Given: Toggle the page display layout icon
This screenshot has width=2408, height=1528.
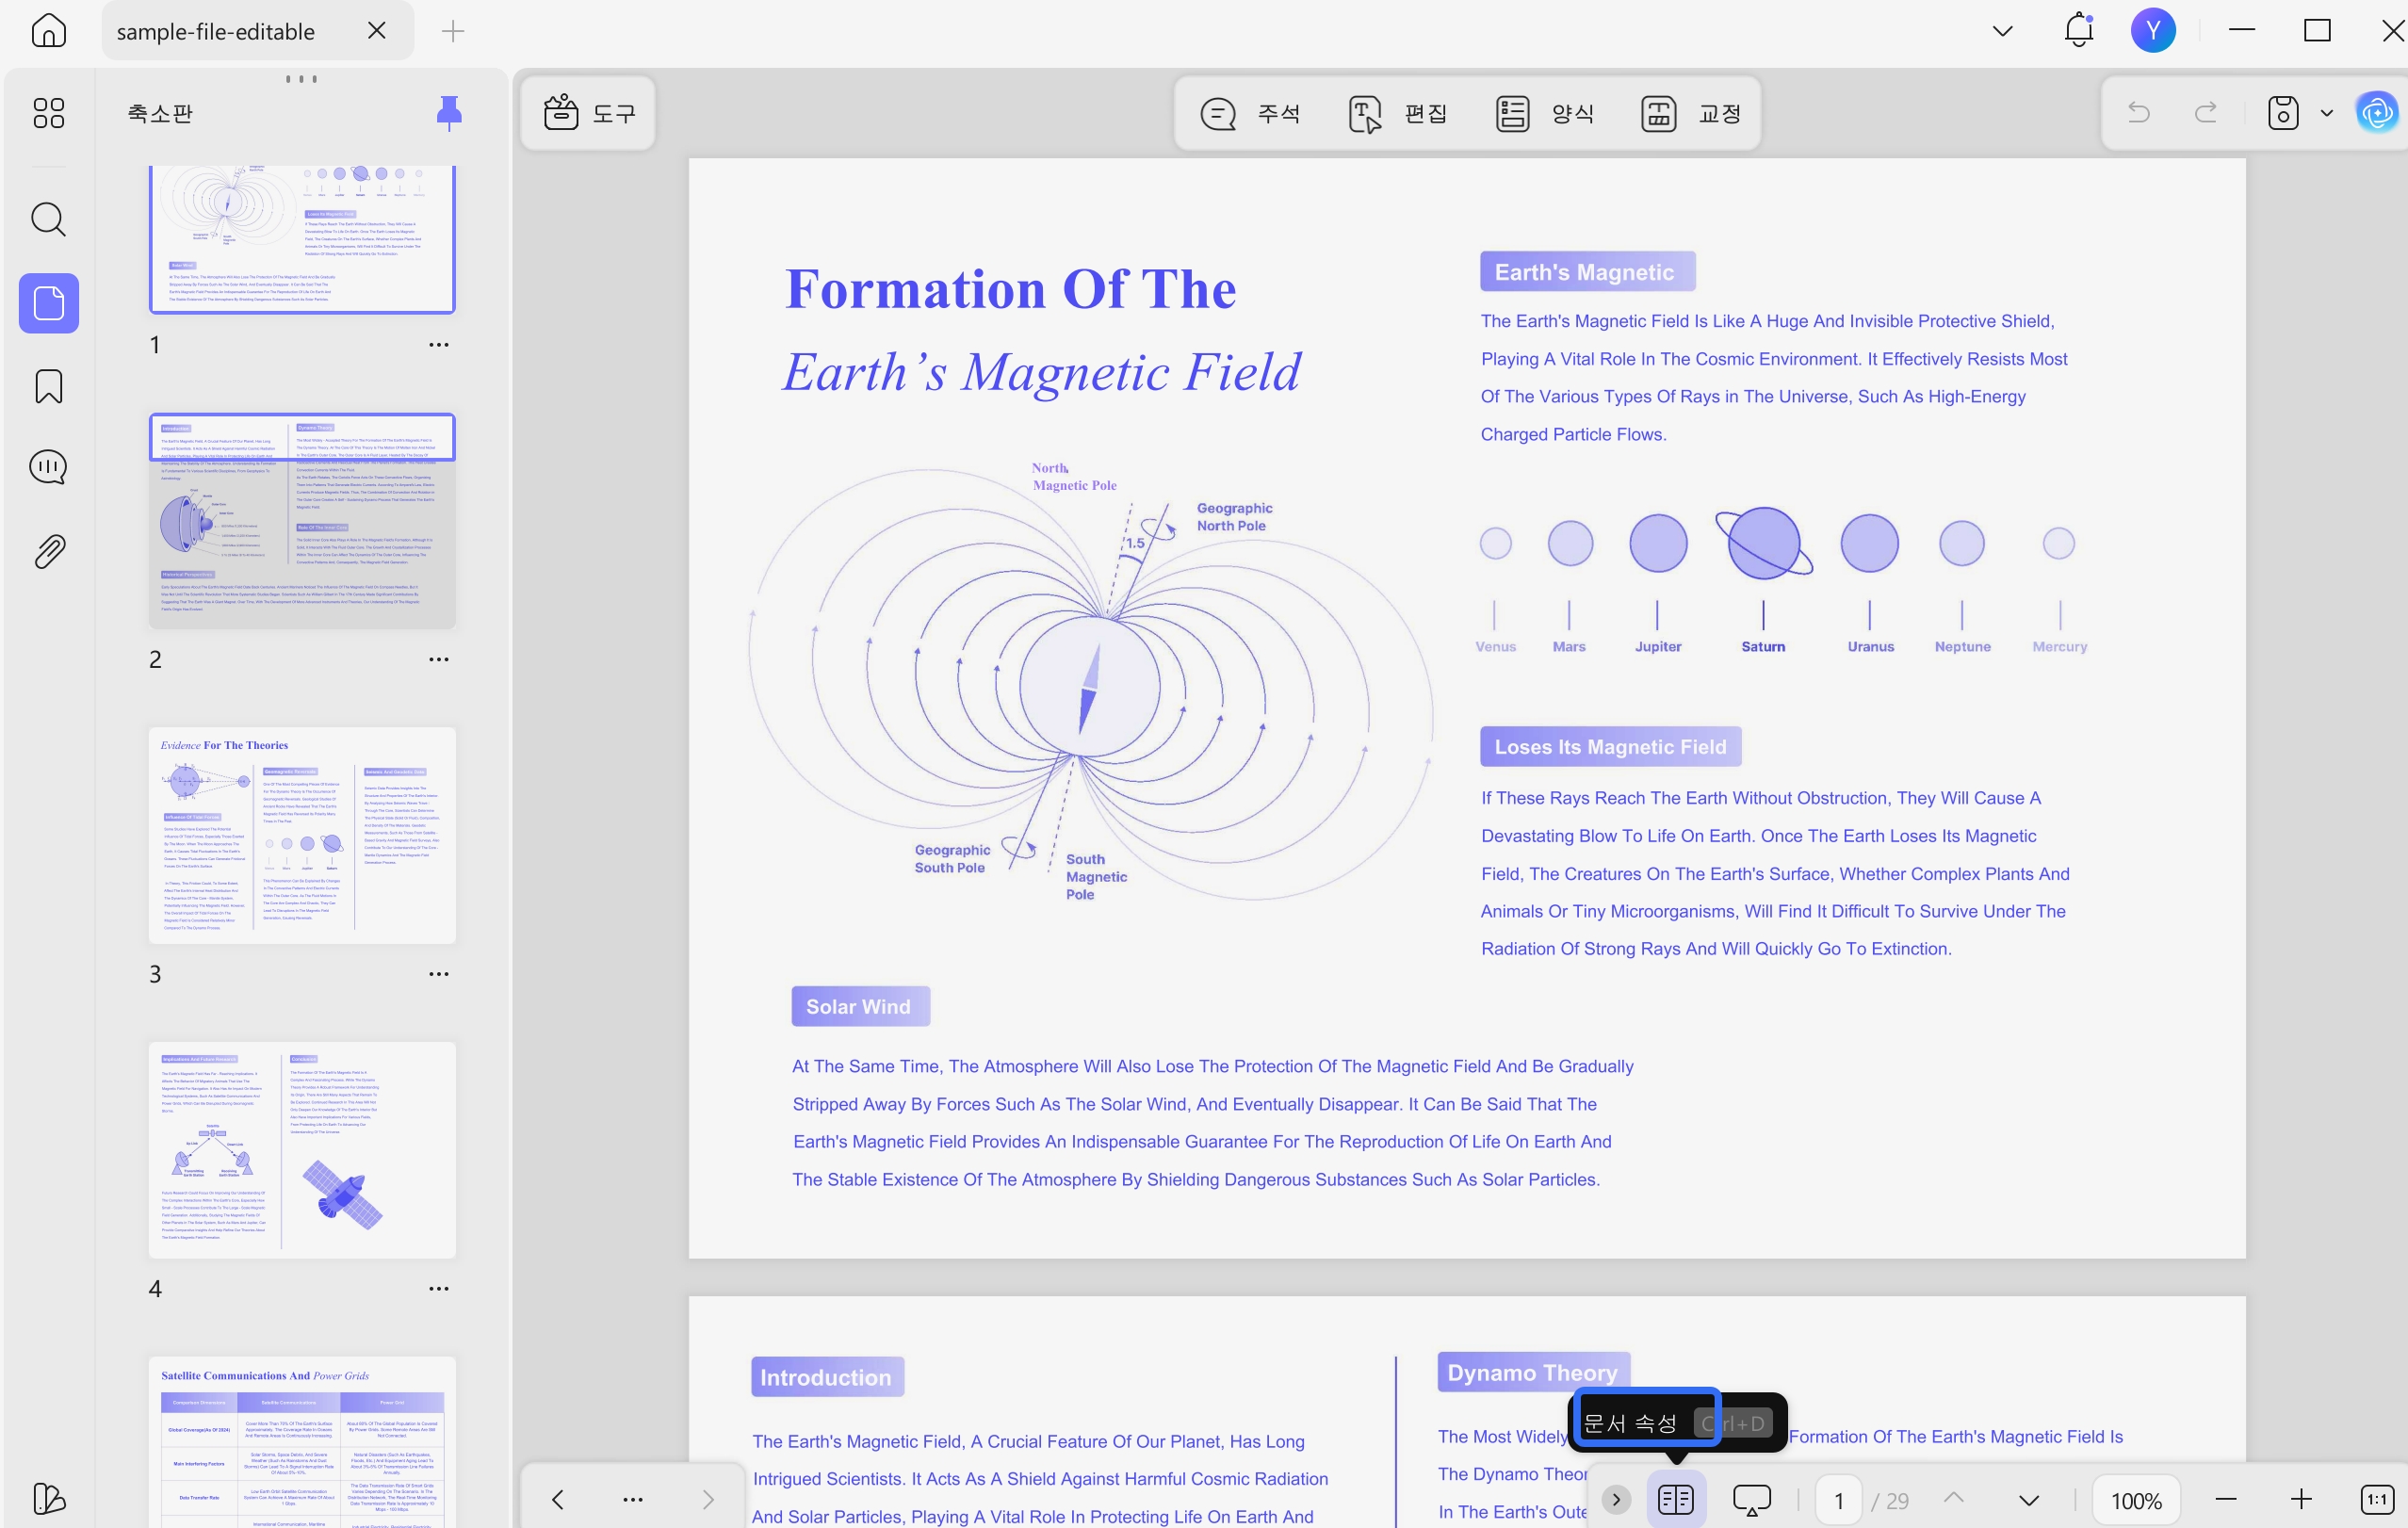Looking at the screenshot, I should click(1676, 1499).
